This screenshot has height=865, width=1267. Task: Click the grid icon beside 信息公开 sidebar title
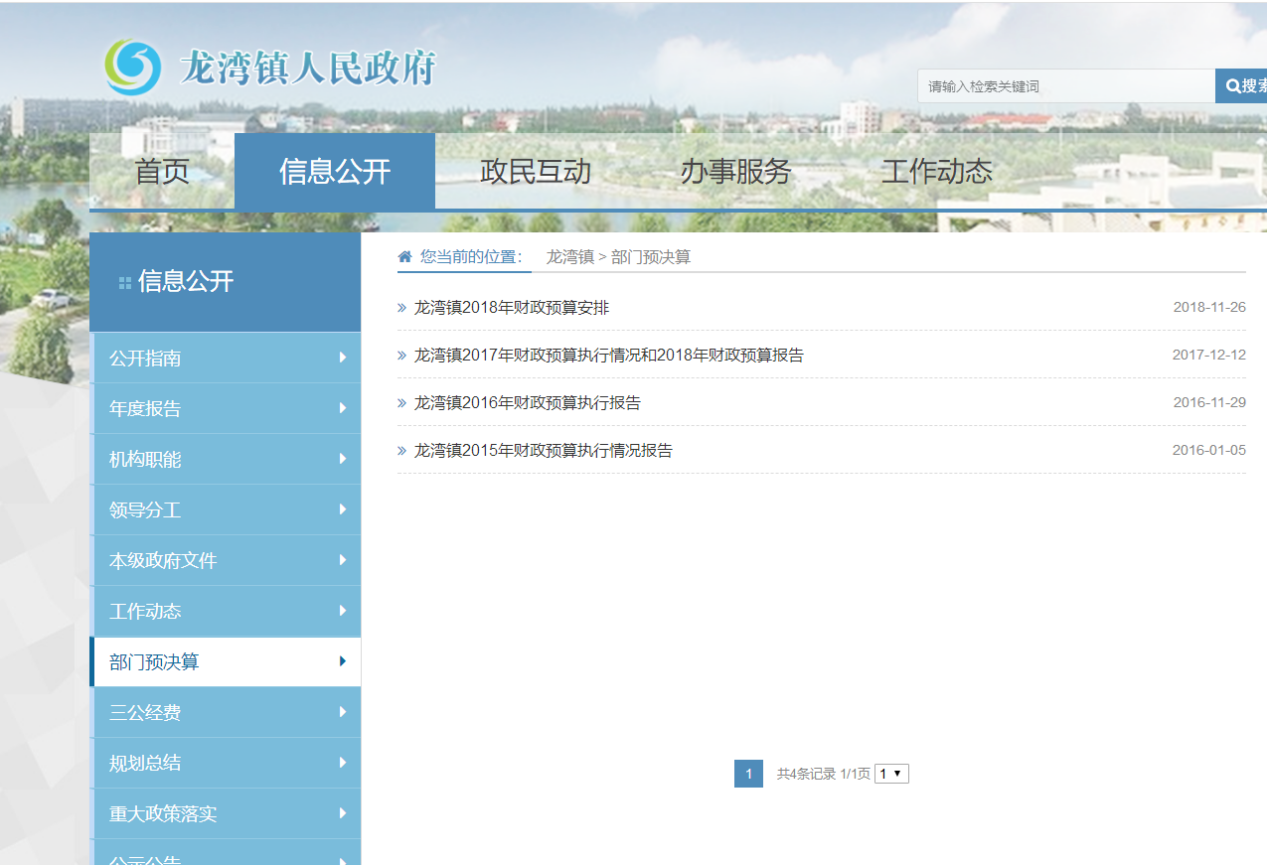(x=125, y=283)
